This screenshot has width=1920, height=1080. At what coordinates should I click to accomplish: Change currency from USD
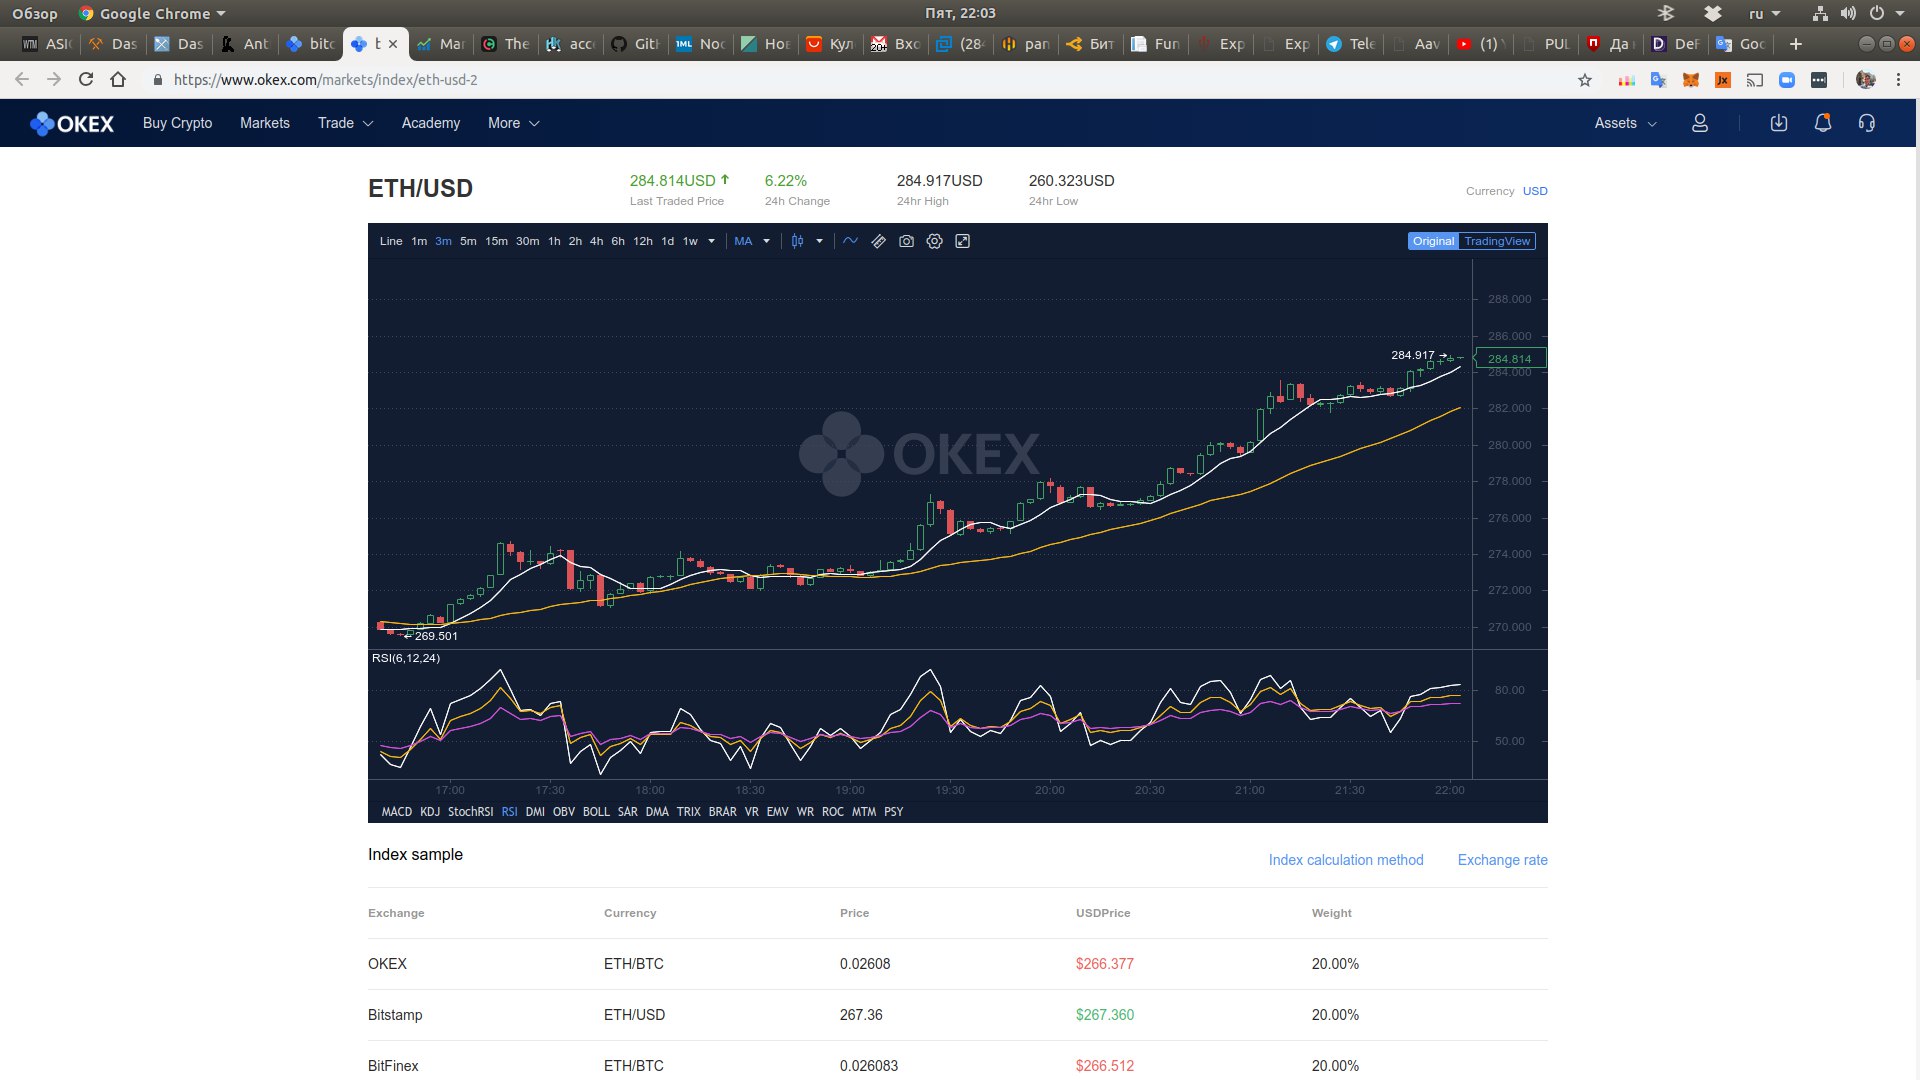1535,191
